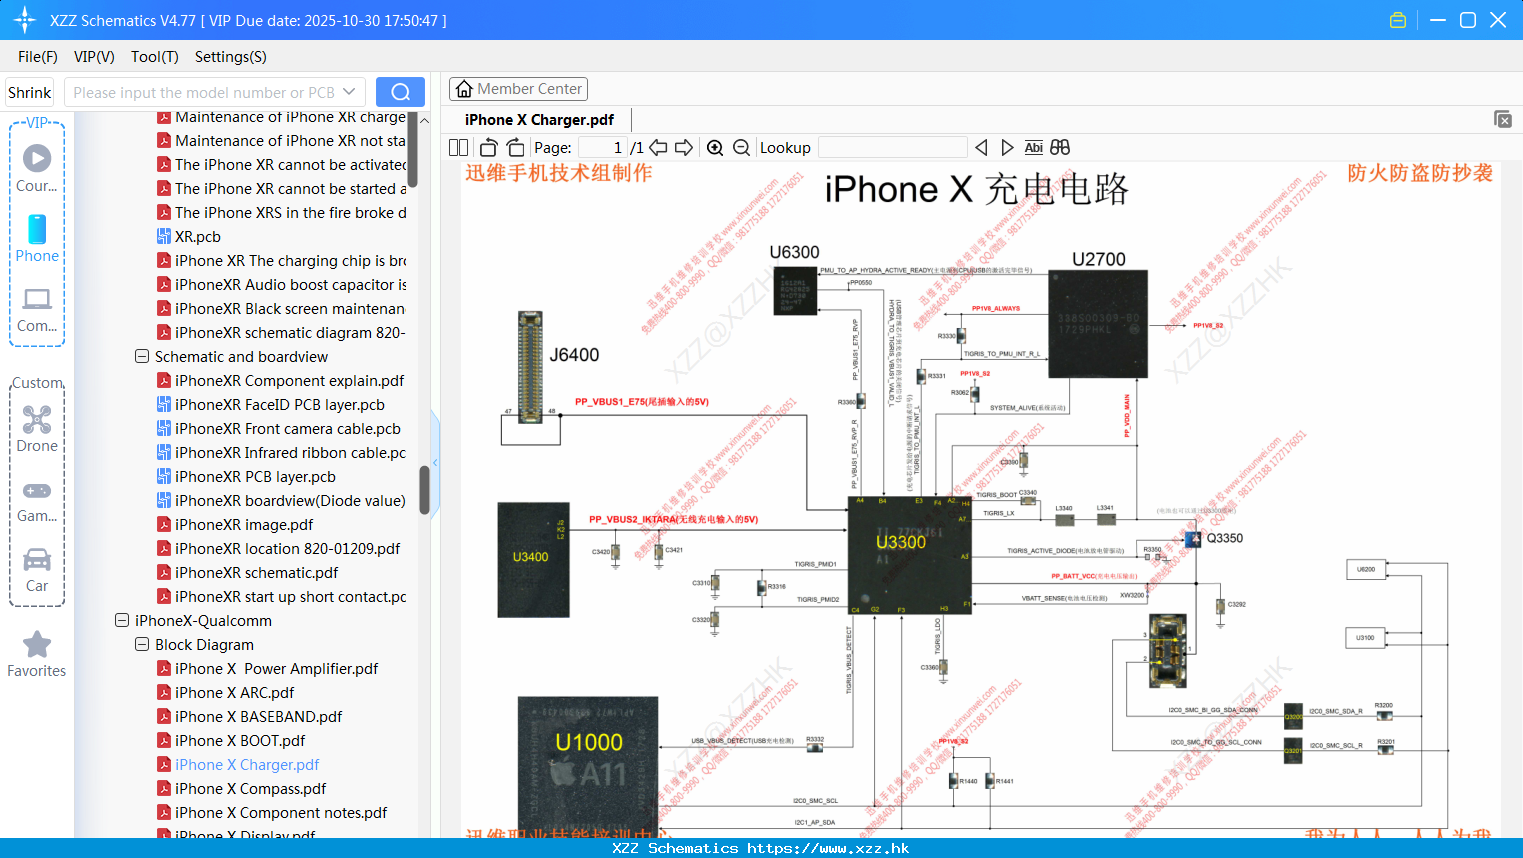Open the Car sidebar category
Screen dimensions: 1523x858
[37, 570]
